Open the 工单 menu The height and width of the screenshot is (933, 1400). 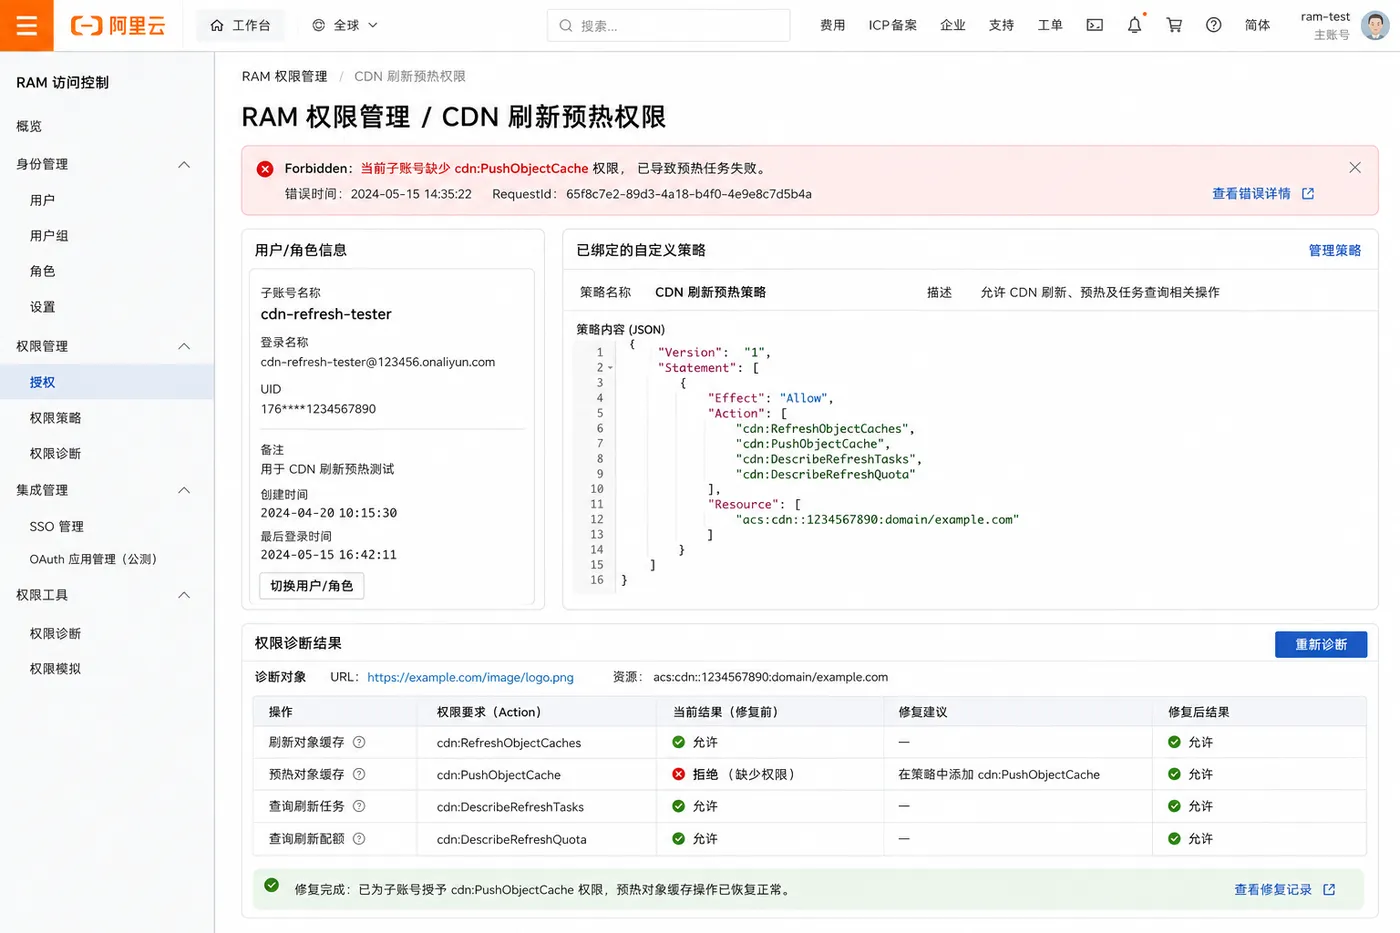click(x=1050, y=25)
